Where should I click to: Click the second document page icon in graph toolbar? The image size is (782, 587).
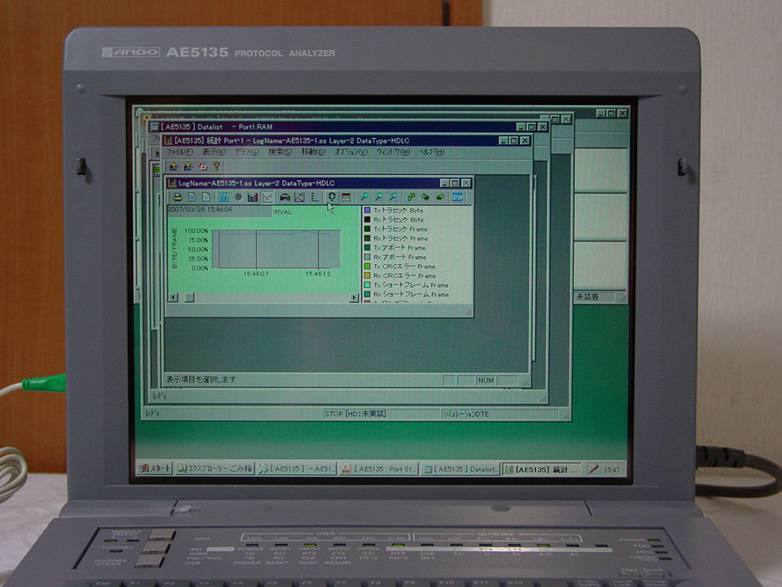[205, 197]
